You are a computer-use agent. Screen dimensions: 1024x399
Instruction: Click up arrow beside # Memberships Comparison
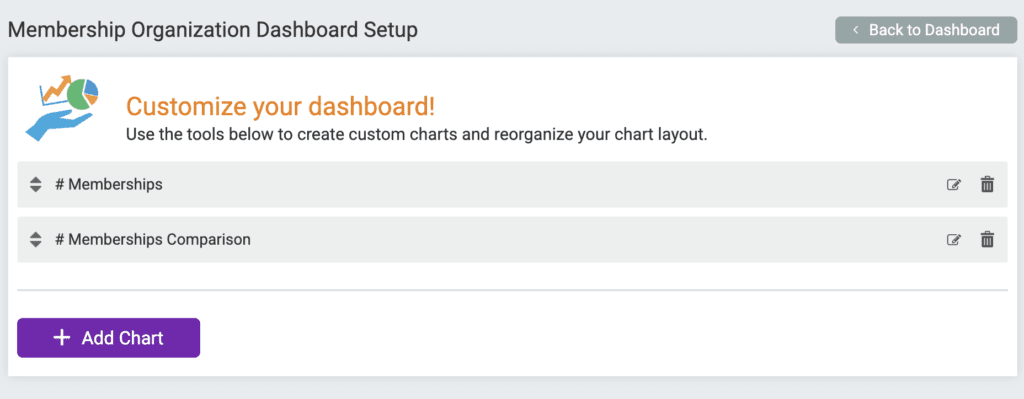coord(36,235)
